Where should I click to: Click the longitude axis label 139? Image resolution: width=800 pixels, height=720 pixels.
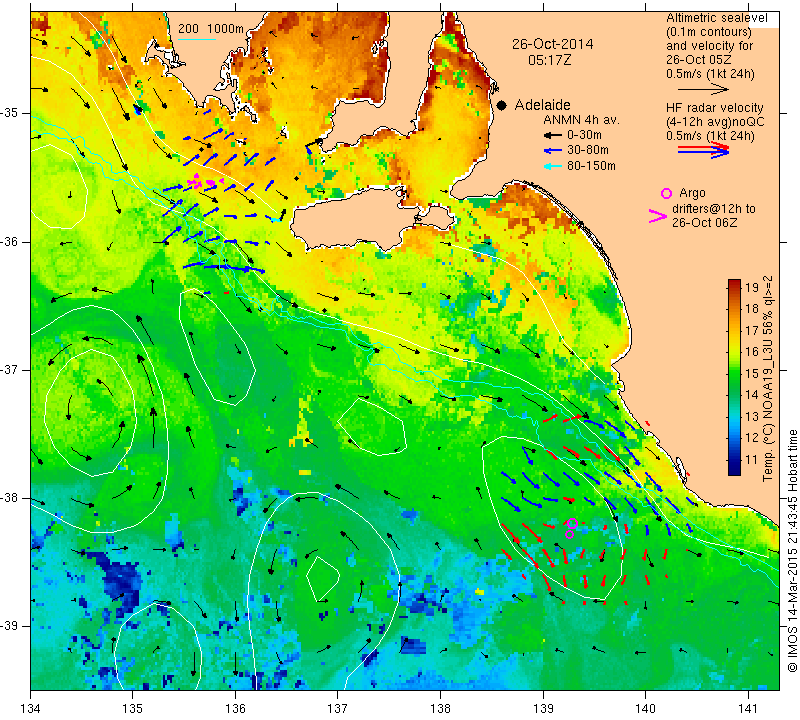coord(543,709)
